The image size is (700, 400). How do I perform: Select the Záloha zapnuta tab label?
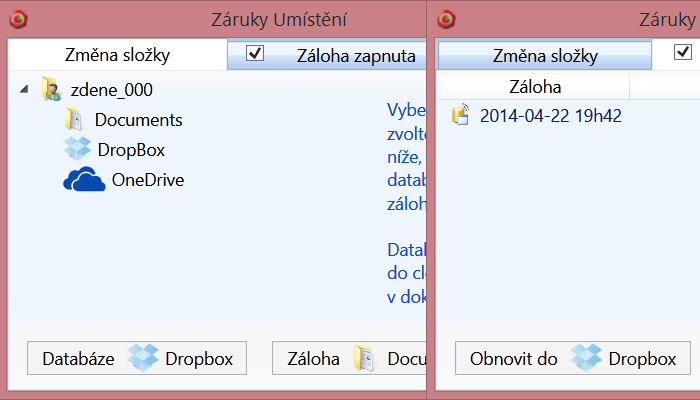pyautogui.click(x=355, y=56)
